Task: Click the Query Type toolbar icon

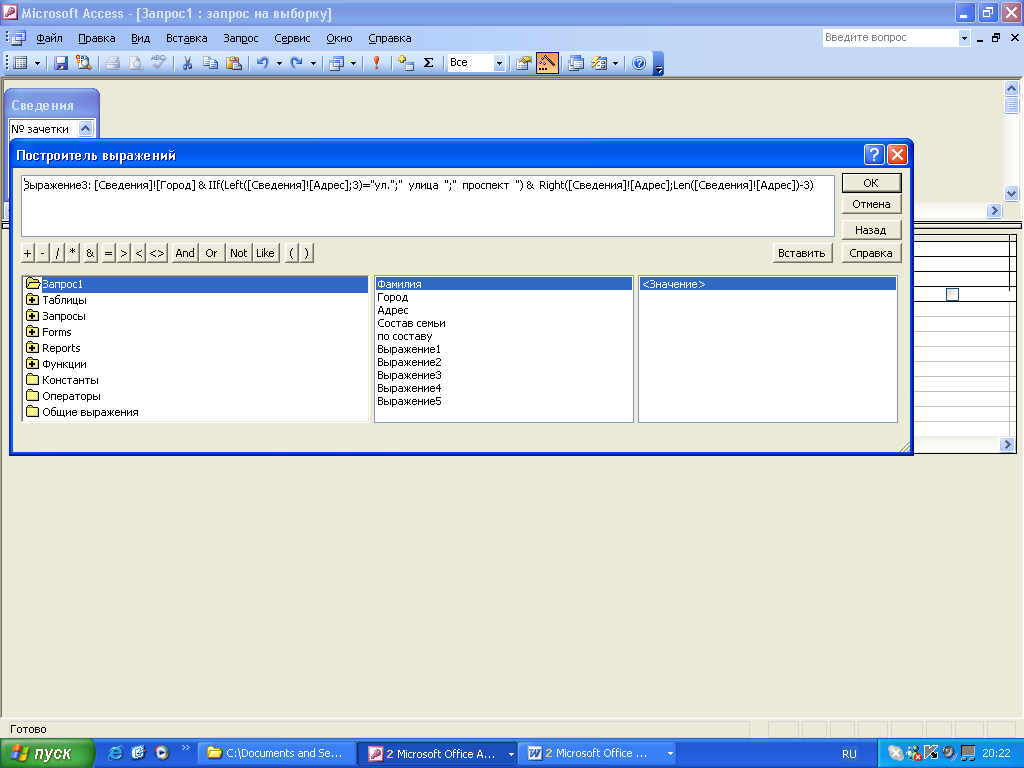Action: coord(337,63)
